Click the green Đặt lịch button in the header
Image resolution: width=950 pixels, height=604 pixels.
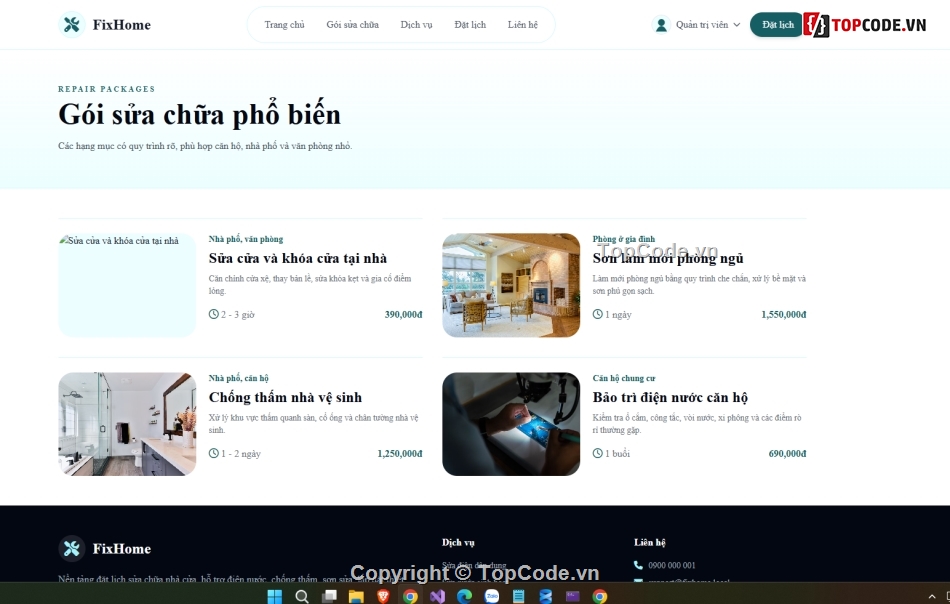pyautogui.click(x=777, y=25)
